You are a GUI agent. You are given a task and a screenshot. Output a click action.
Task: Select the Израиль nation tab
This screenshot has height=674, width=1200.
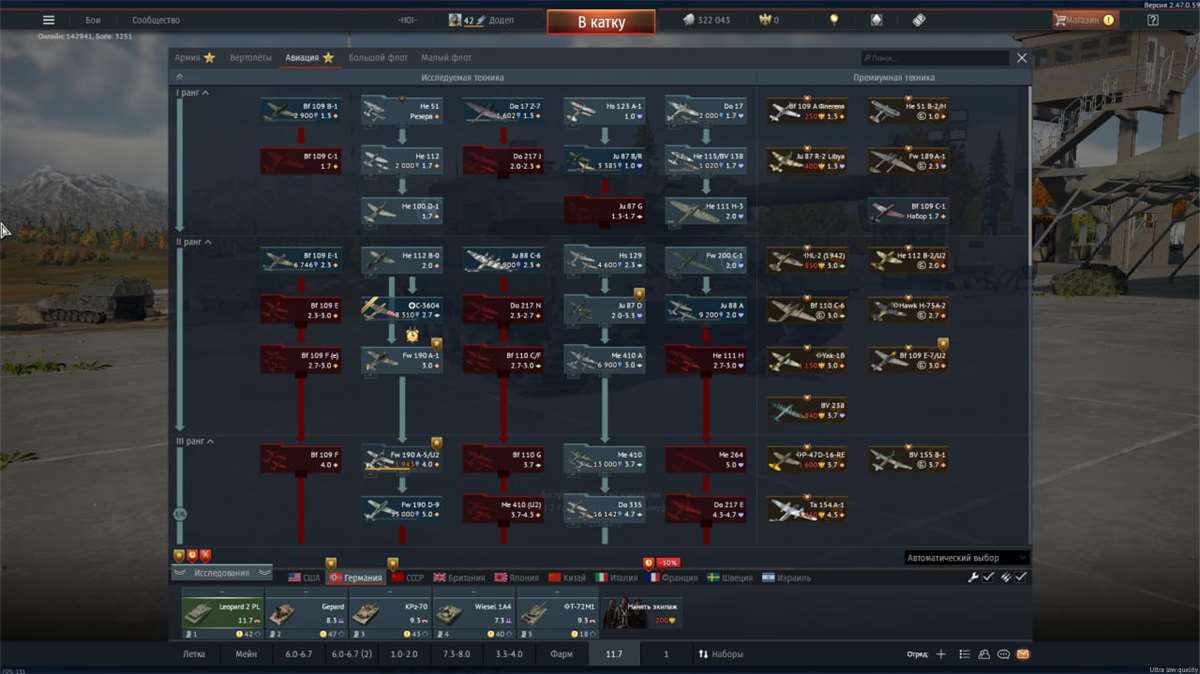tap(786, 578)
